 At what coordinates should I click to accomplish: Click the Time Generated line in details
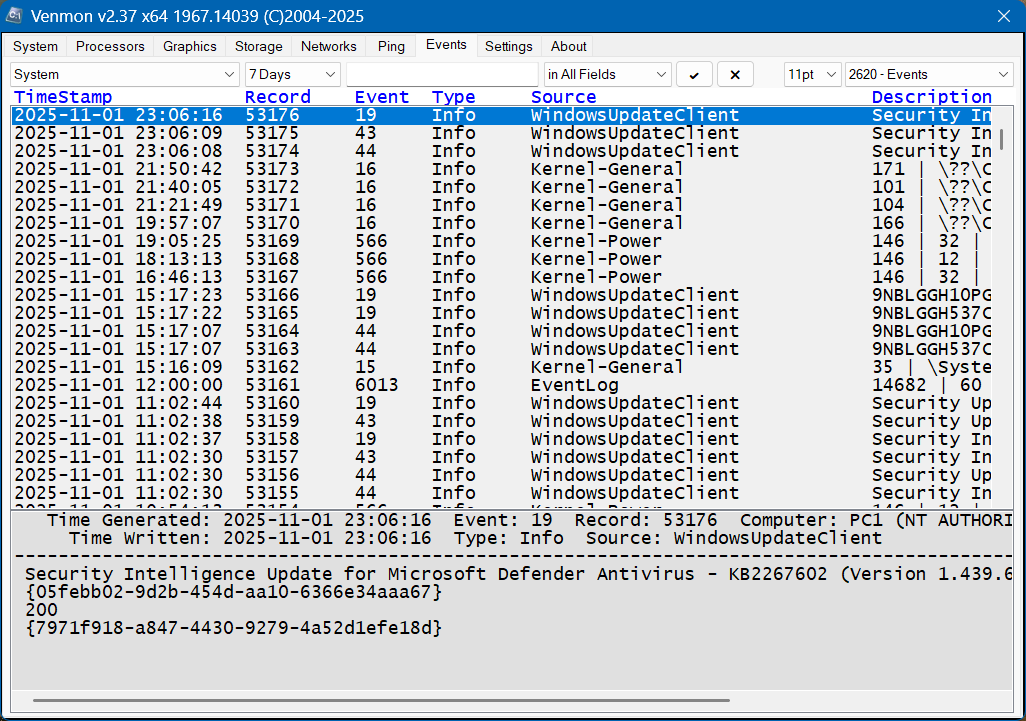(529, 521)
